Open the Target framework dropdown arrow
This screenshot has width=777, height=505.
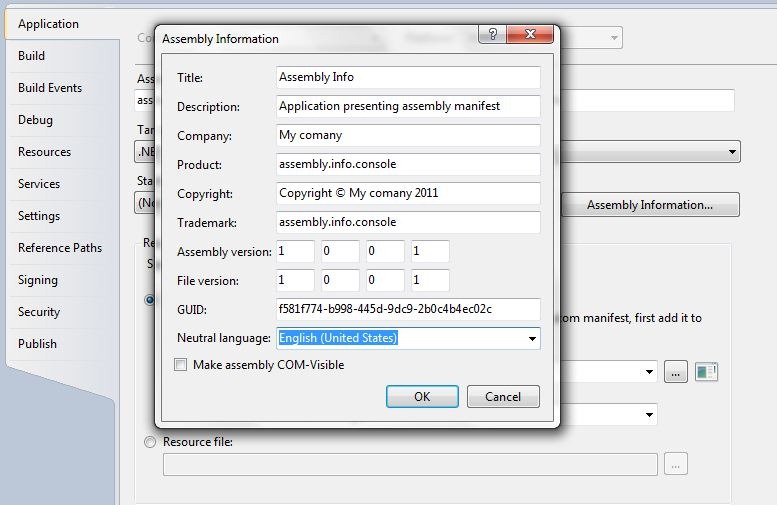click(733, 153)
